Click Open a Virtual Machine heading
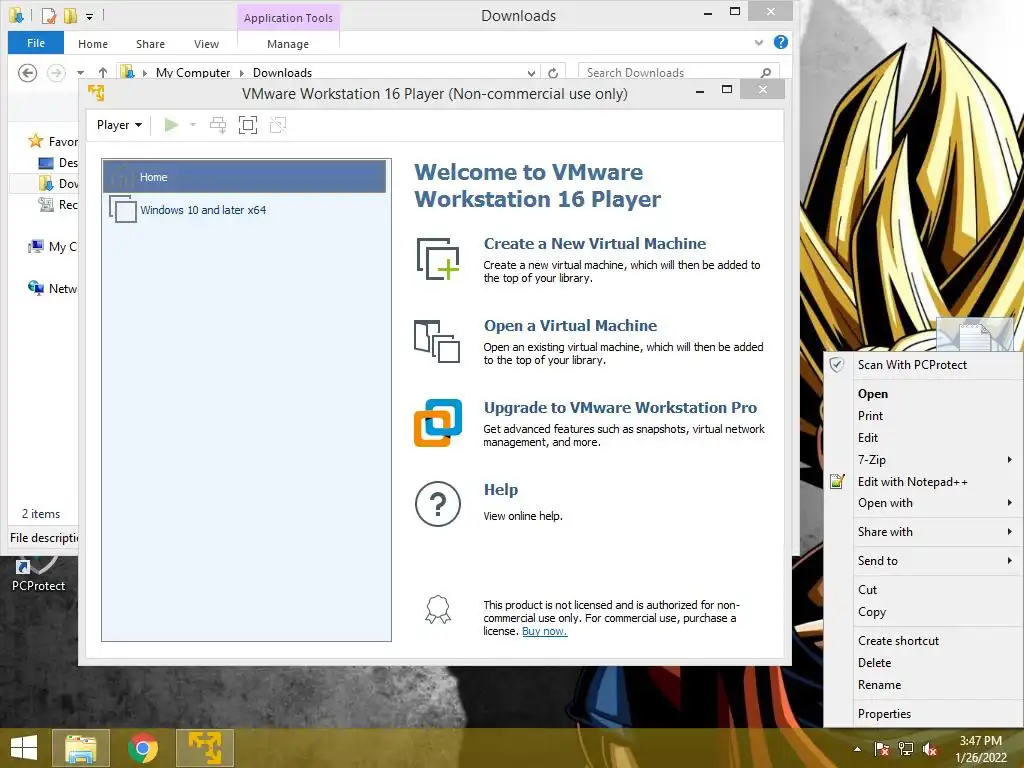Viewport: 1024px width, 768px height. pyautogui.click(x=570, y=325)
